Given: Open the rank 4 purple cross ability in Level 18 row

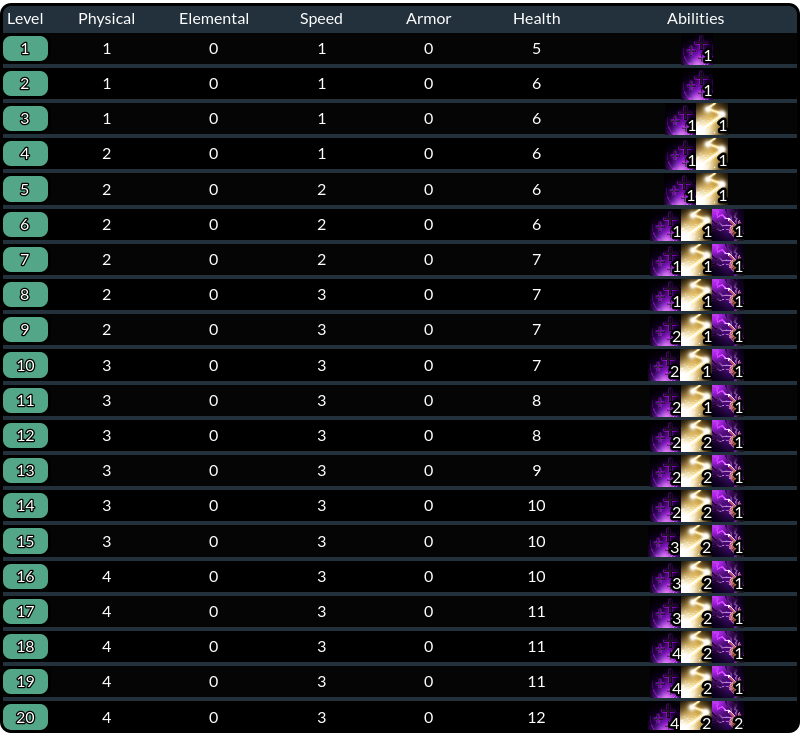Looking at the screenshot, I should pyautogui.click(x=666, y=647).
